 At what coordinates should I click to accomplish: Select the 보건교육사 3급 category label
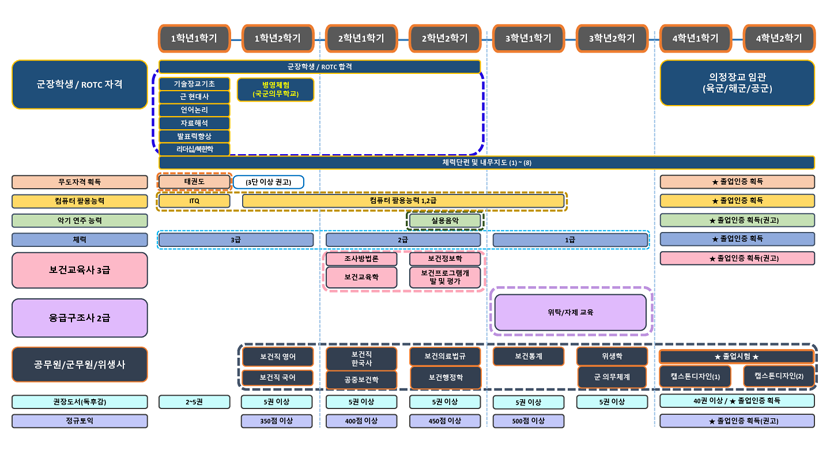point(80,270)
